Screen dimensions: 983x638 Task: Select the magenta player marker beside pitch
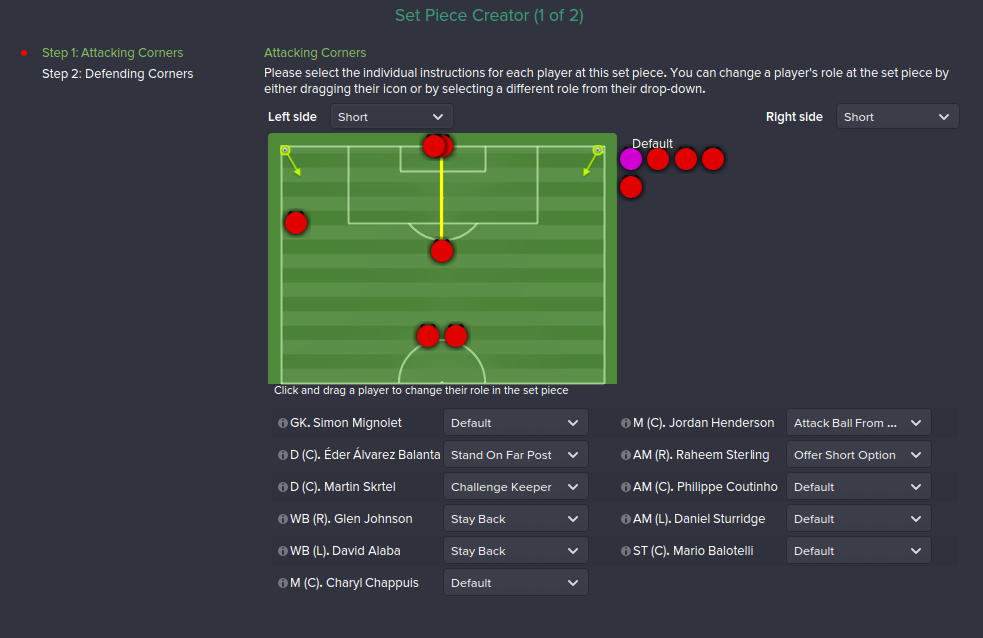pyautogui.click(x=631, y=158)
